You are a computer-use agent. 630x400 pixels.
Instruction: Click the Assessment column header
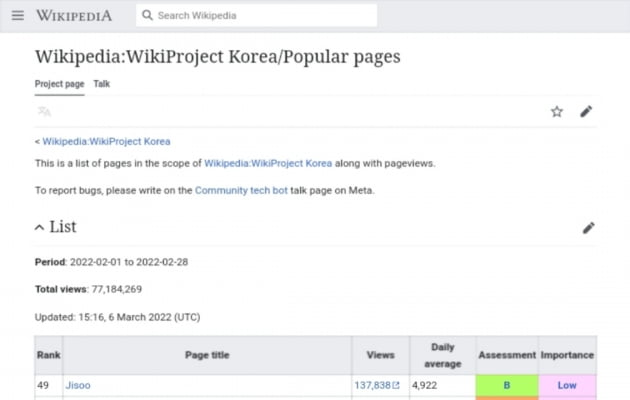507,355
